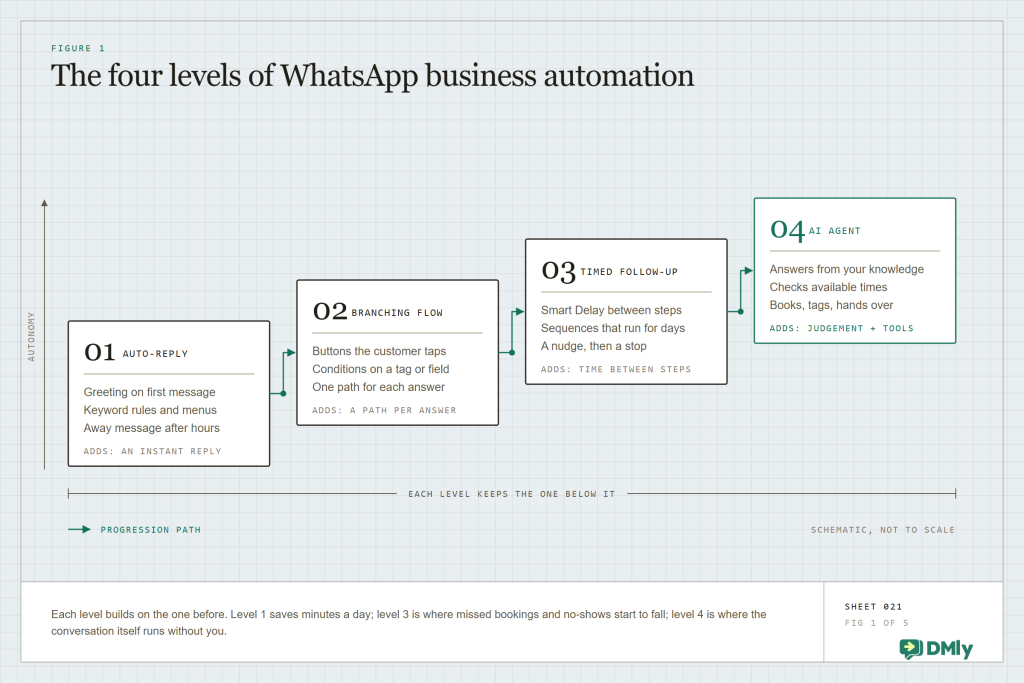Image resolution: width=1024 pixels, height=683 pixels.
Task: Click the arrow linking Timed Follow-Up to AI Agent
Action: [740, 291]
